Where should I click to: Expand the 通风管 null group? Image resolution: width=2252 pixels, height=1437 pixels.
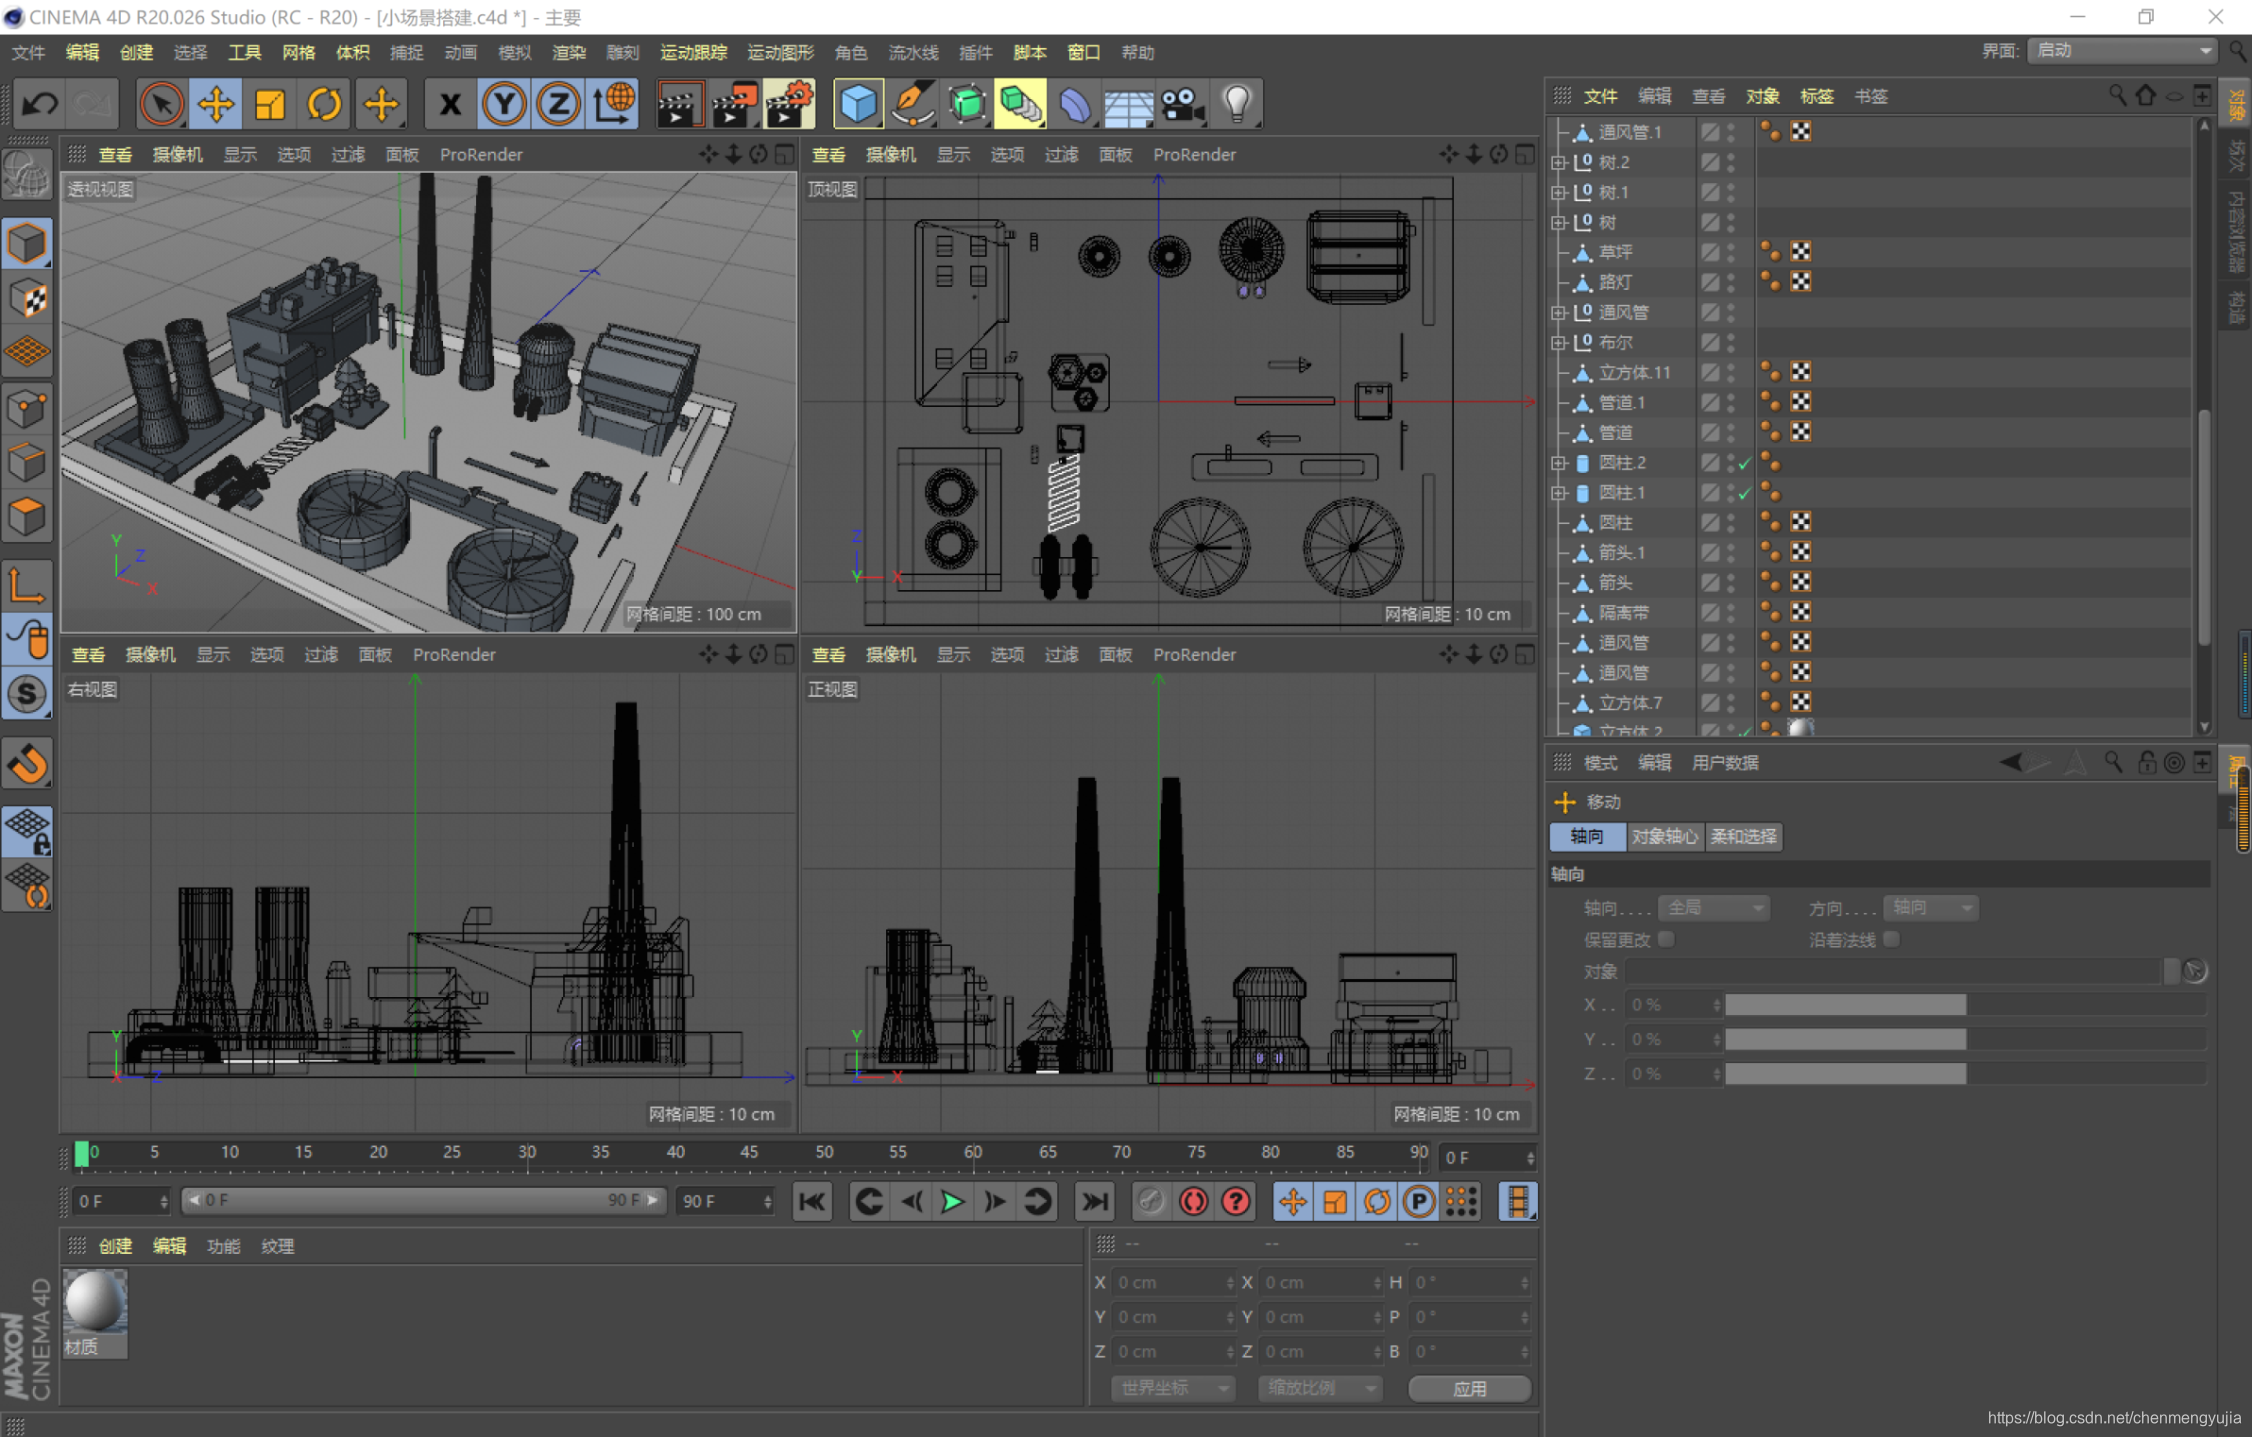click(x=1559, y=313)
